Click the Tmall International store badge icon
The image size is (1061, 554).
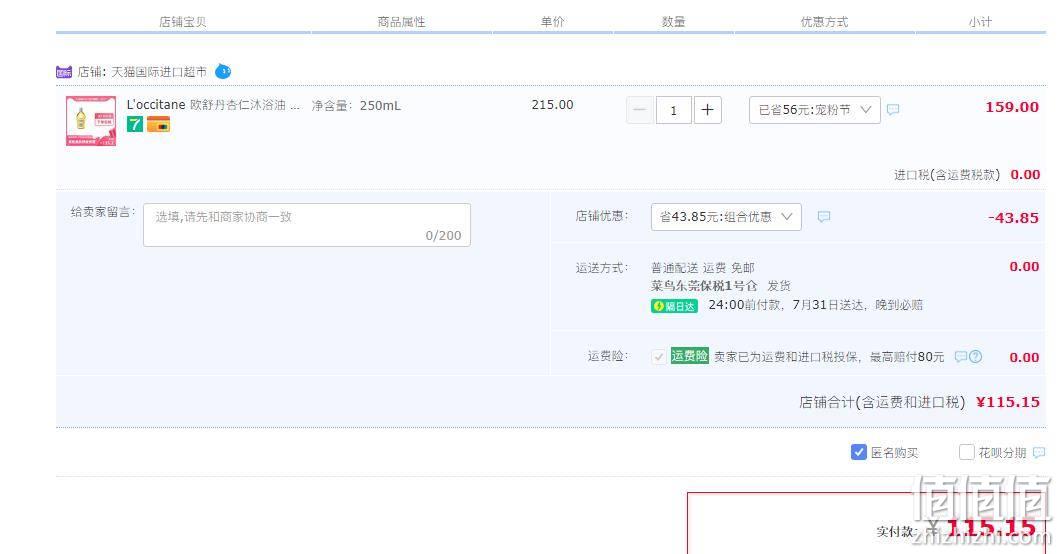pos(64,72)
